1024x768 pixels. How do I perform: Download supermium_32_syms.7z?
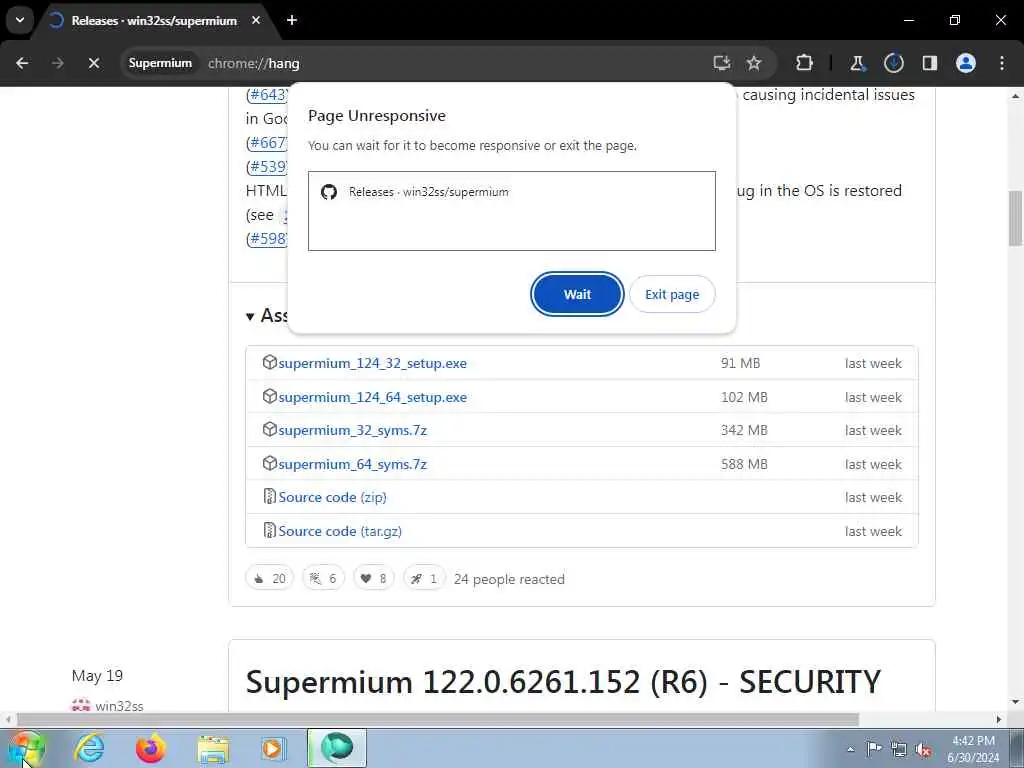[x=353, y=430]
